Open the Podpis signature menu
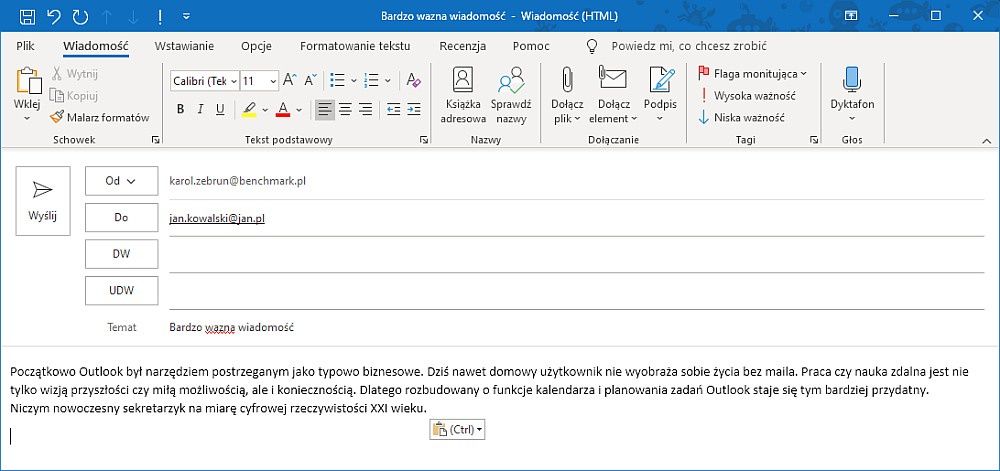 660,96
